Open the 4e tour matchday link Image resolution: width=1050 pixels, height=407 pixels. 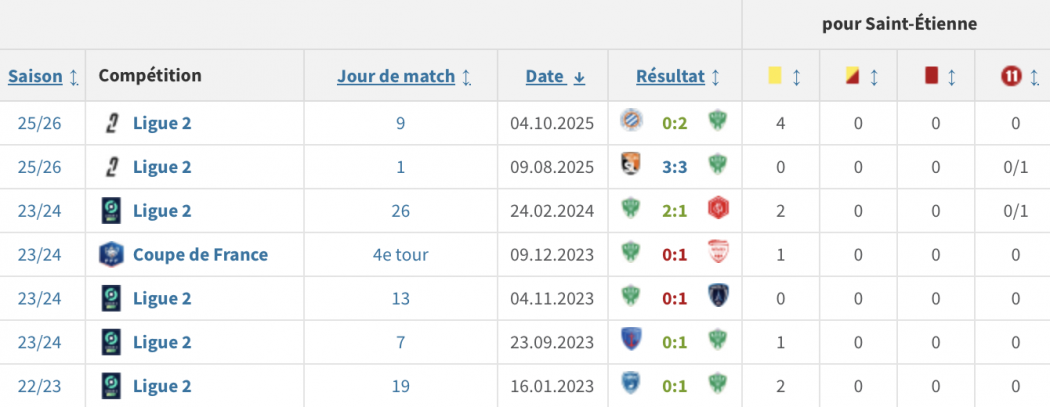click(x=400, y=254)
